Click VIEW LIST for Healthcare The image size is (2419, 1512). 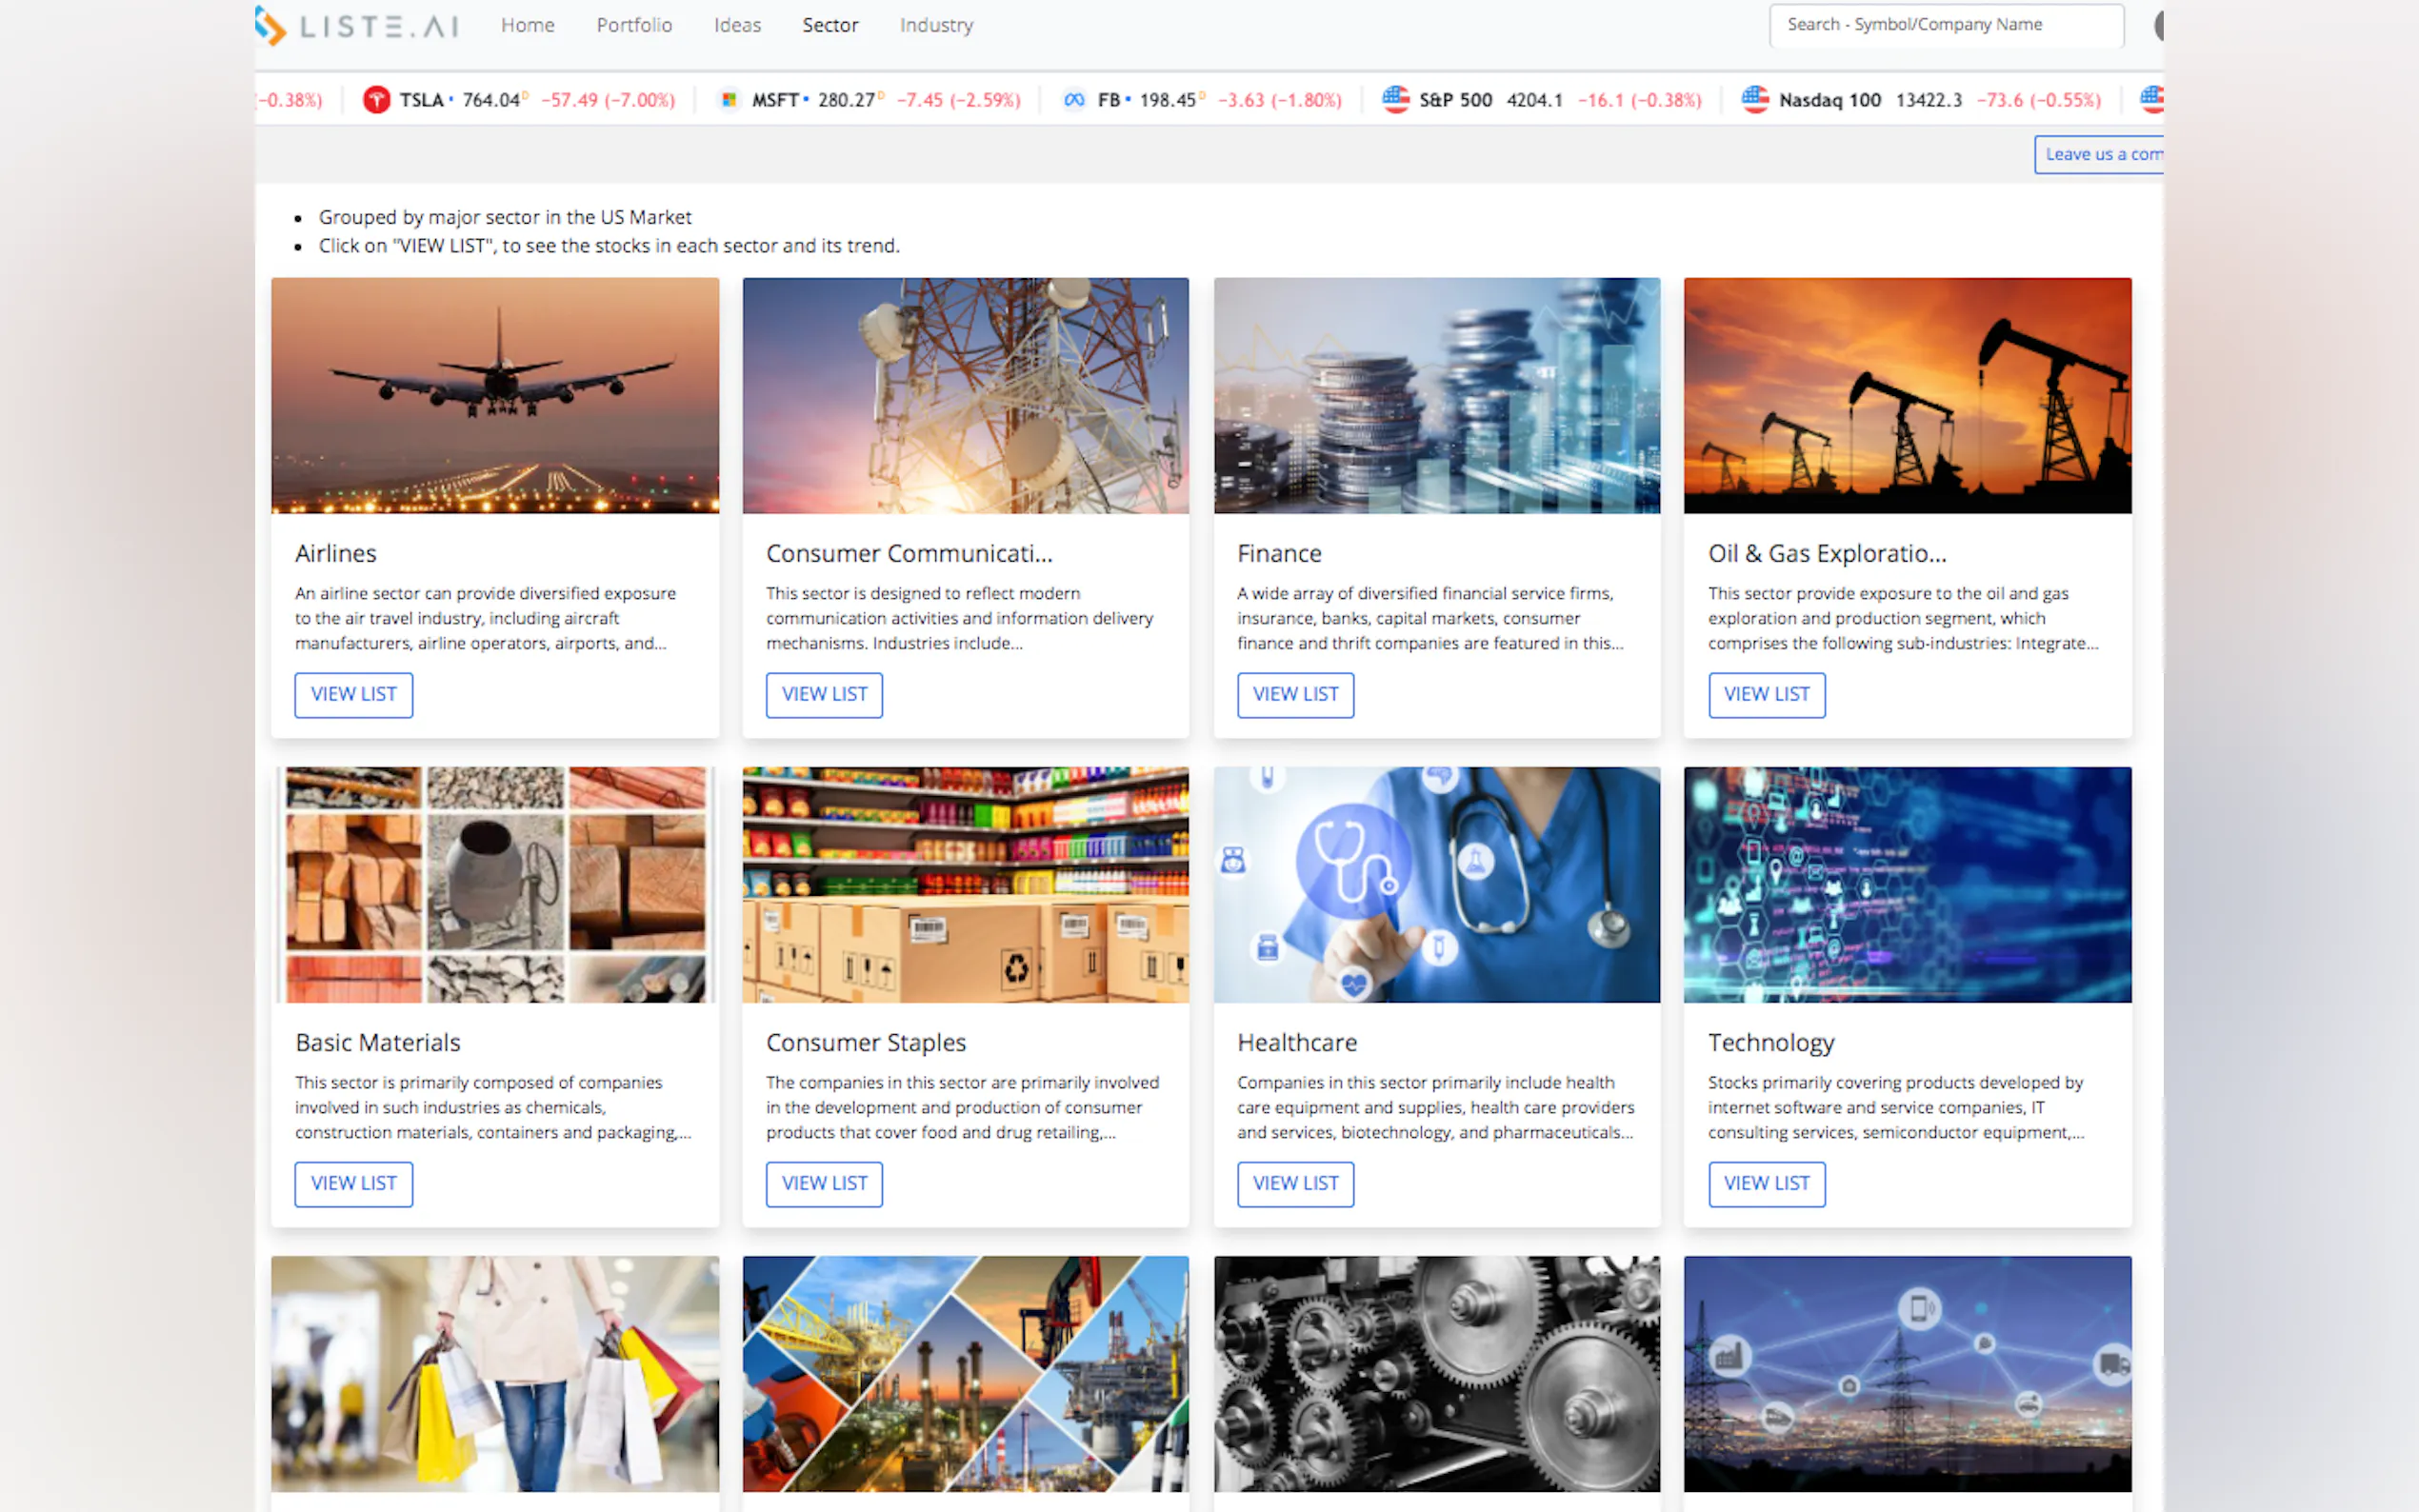click(1295, 1183)
